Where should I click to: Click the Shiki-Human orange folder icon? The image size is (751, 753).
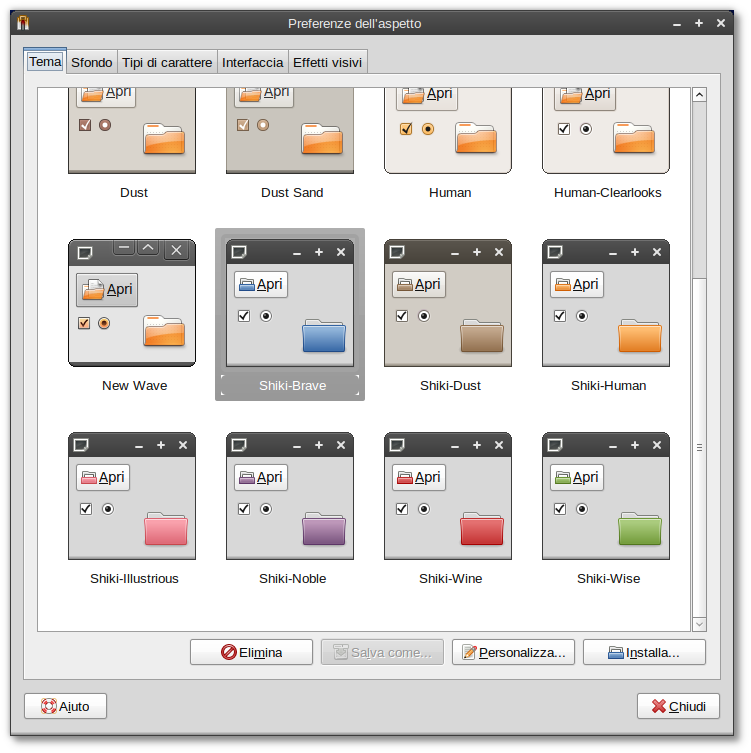click(x=640, y=336)
